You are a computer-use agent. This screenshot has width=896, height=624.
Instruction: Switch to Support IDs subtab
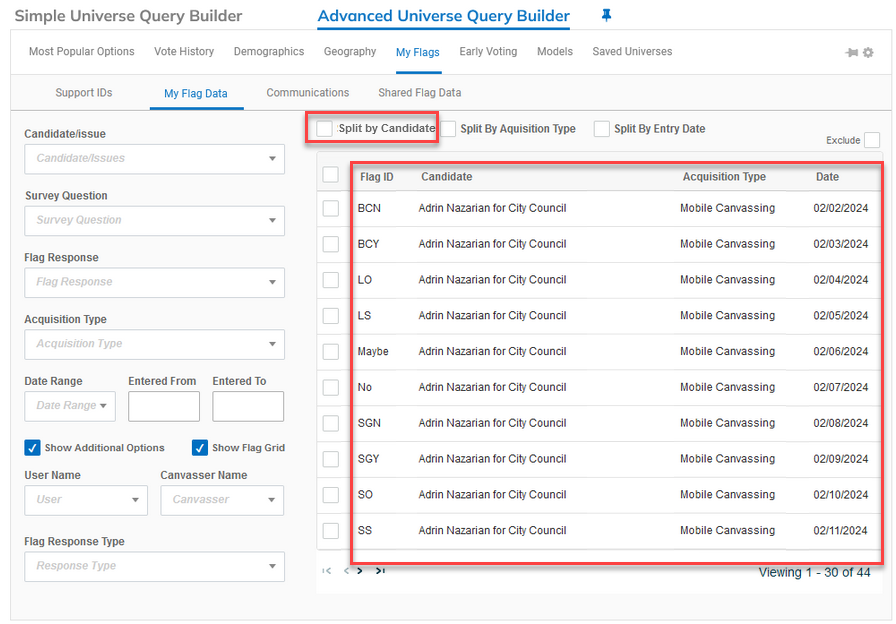[83, 93]
